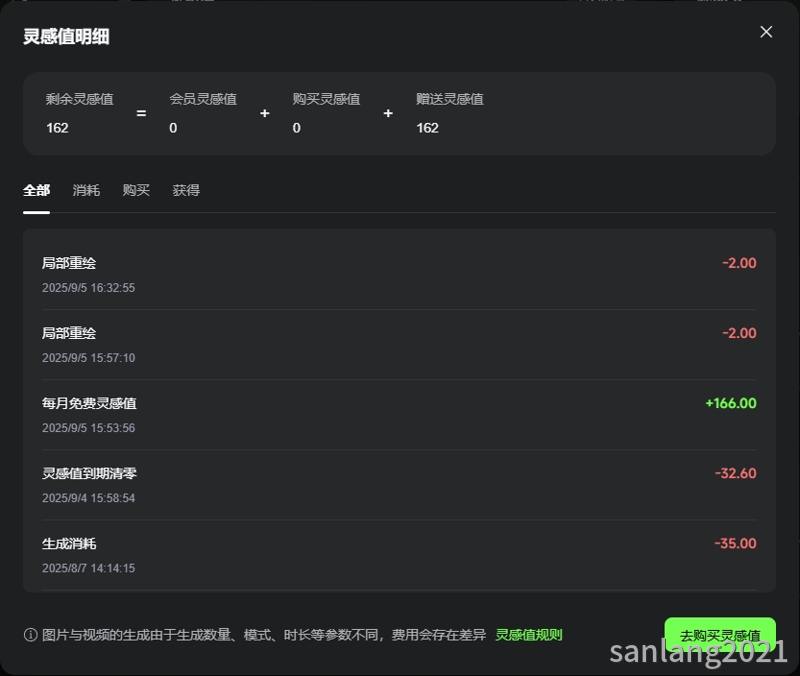Switch to the 购买 tab
This screenshot has height=676, width=800.
[x=136, y=190]
